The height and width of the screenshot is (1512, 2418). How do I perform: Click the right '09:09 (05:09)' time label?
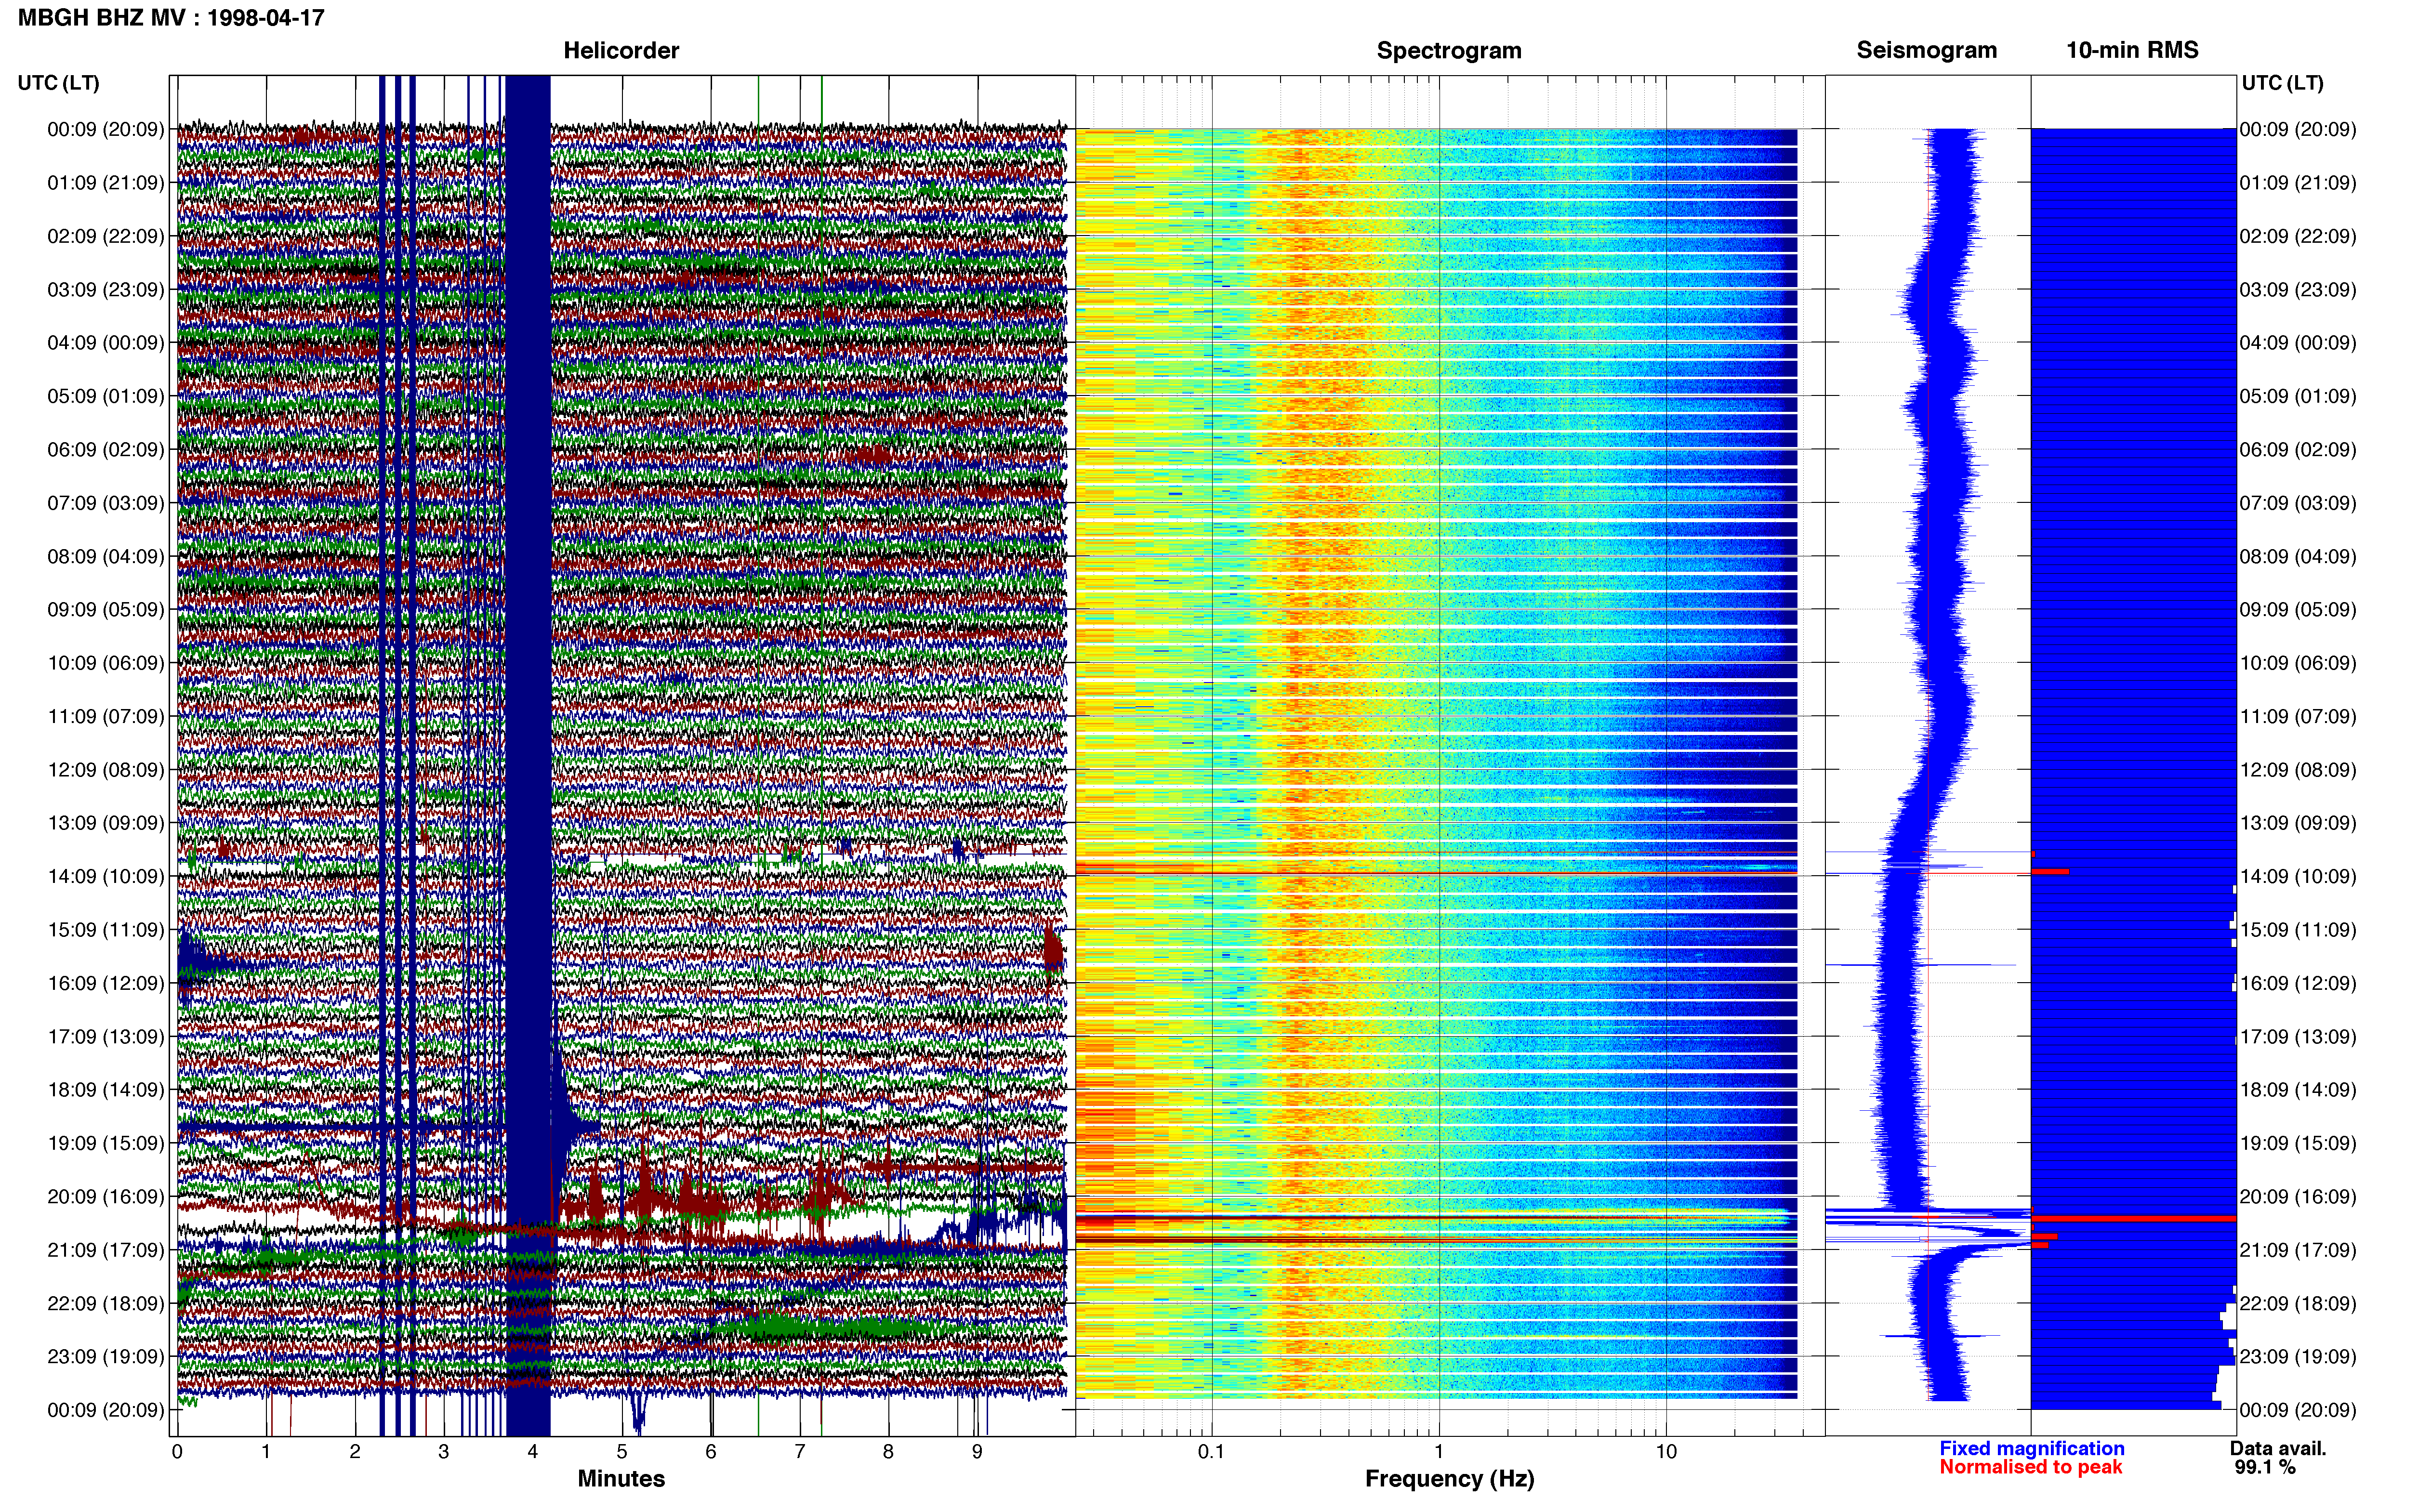coord(2298,610)
